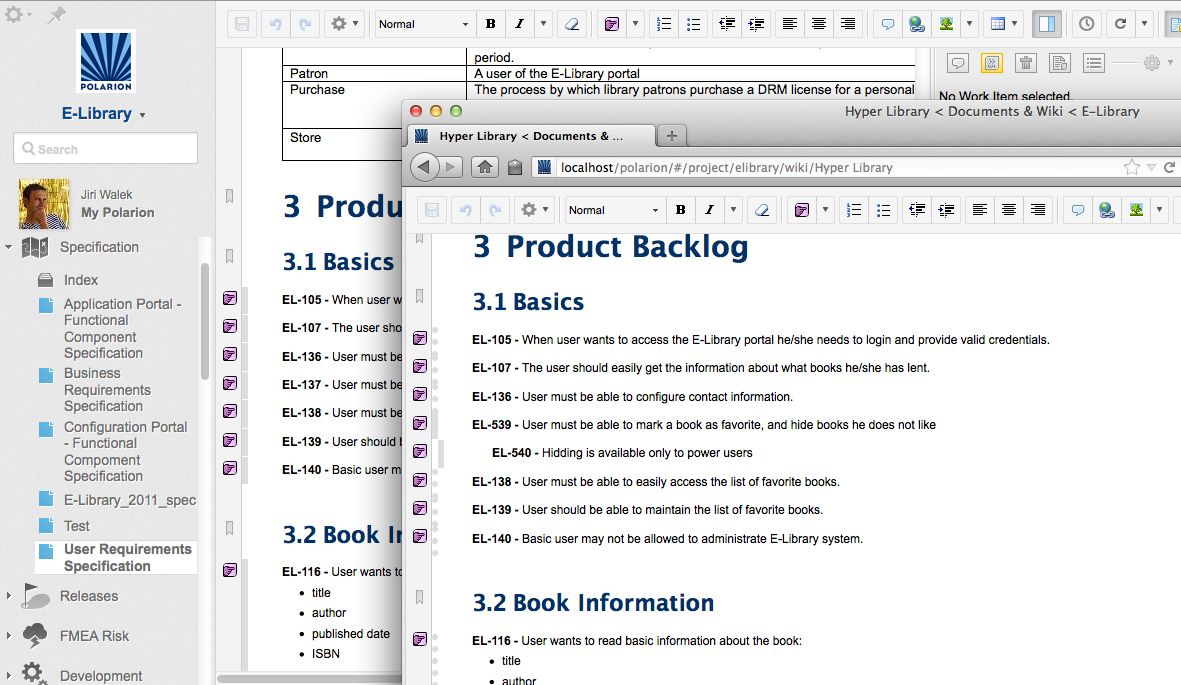Open the gear dropdown in back window toolbar
Viewport: 1181px width, 685px height.
pyautogui.click(x=346, y=24)
